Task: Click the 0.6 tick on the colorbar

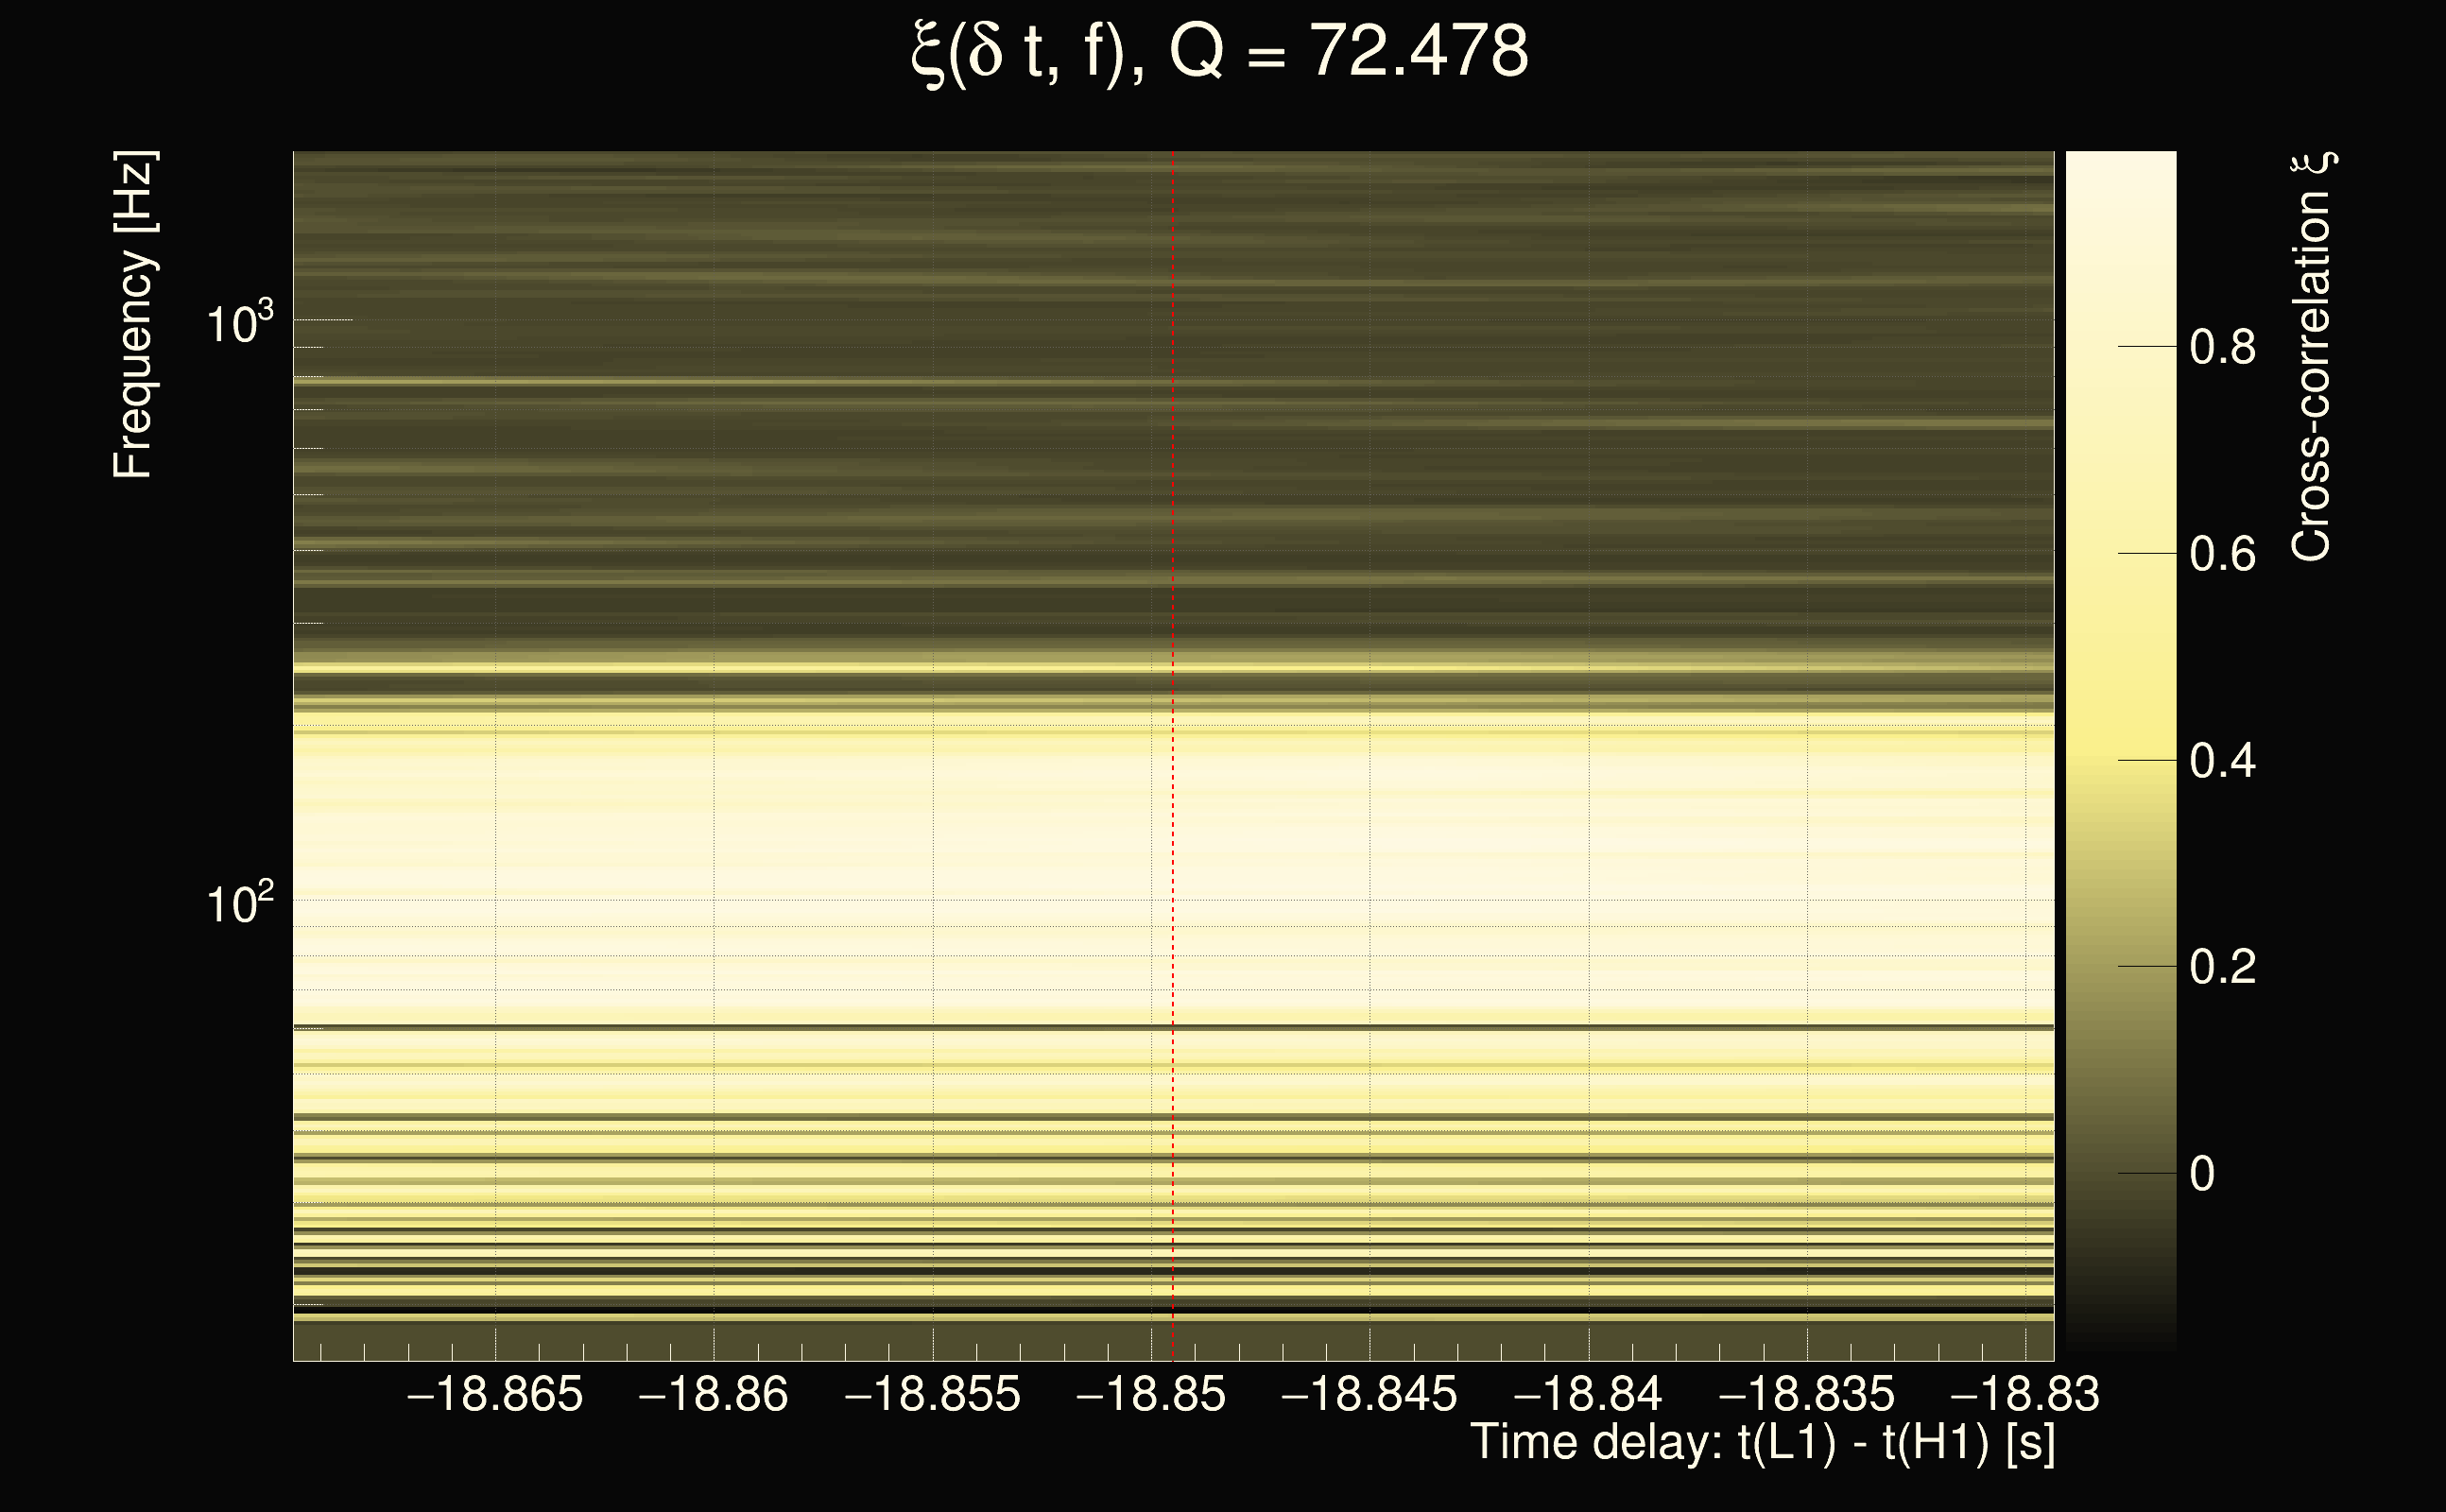Action: click(2222, 554)
